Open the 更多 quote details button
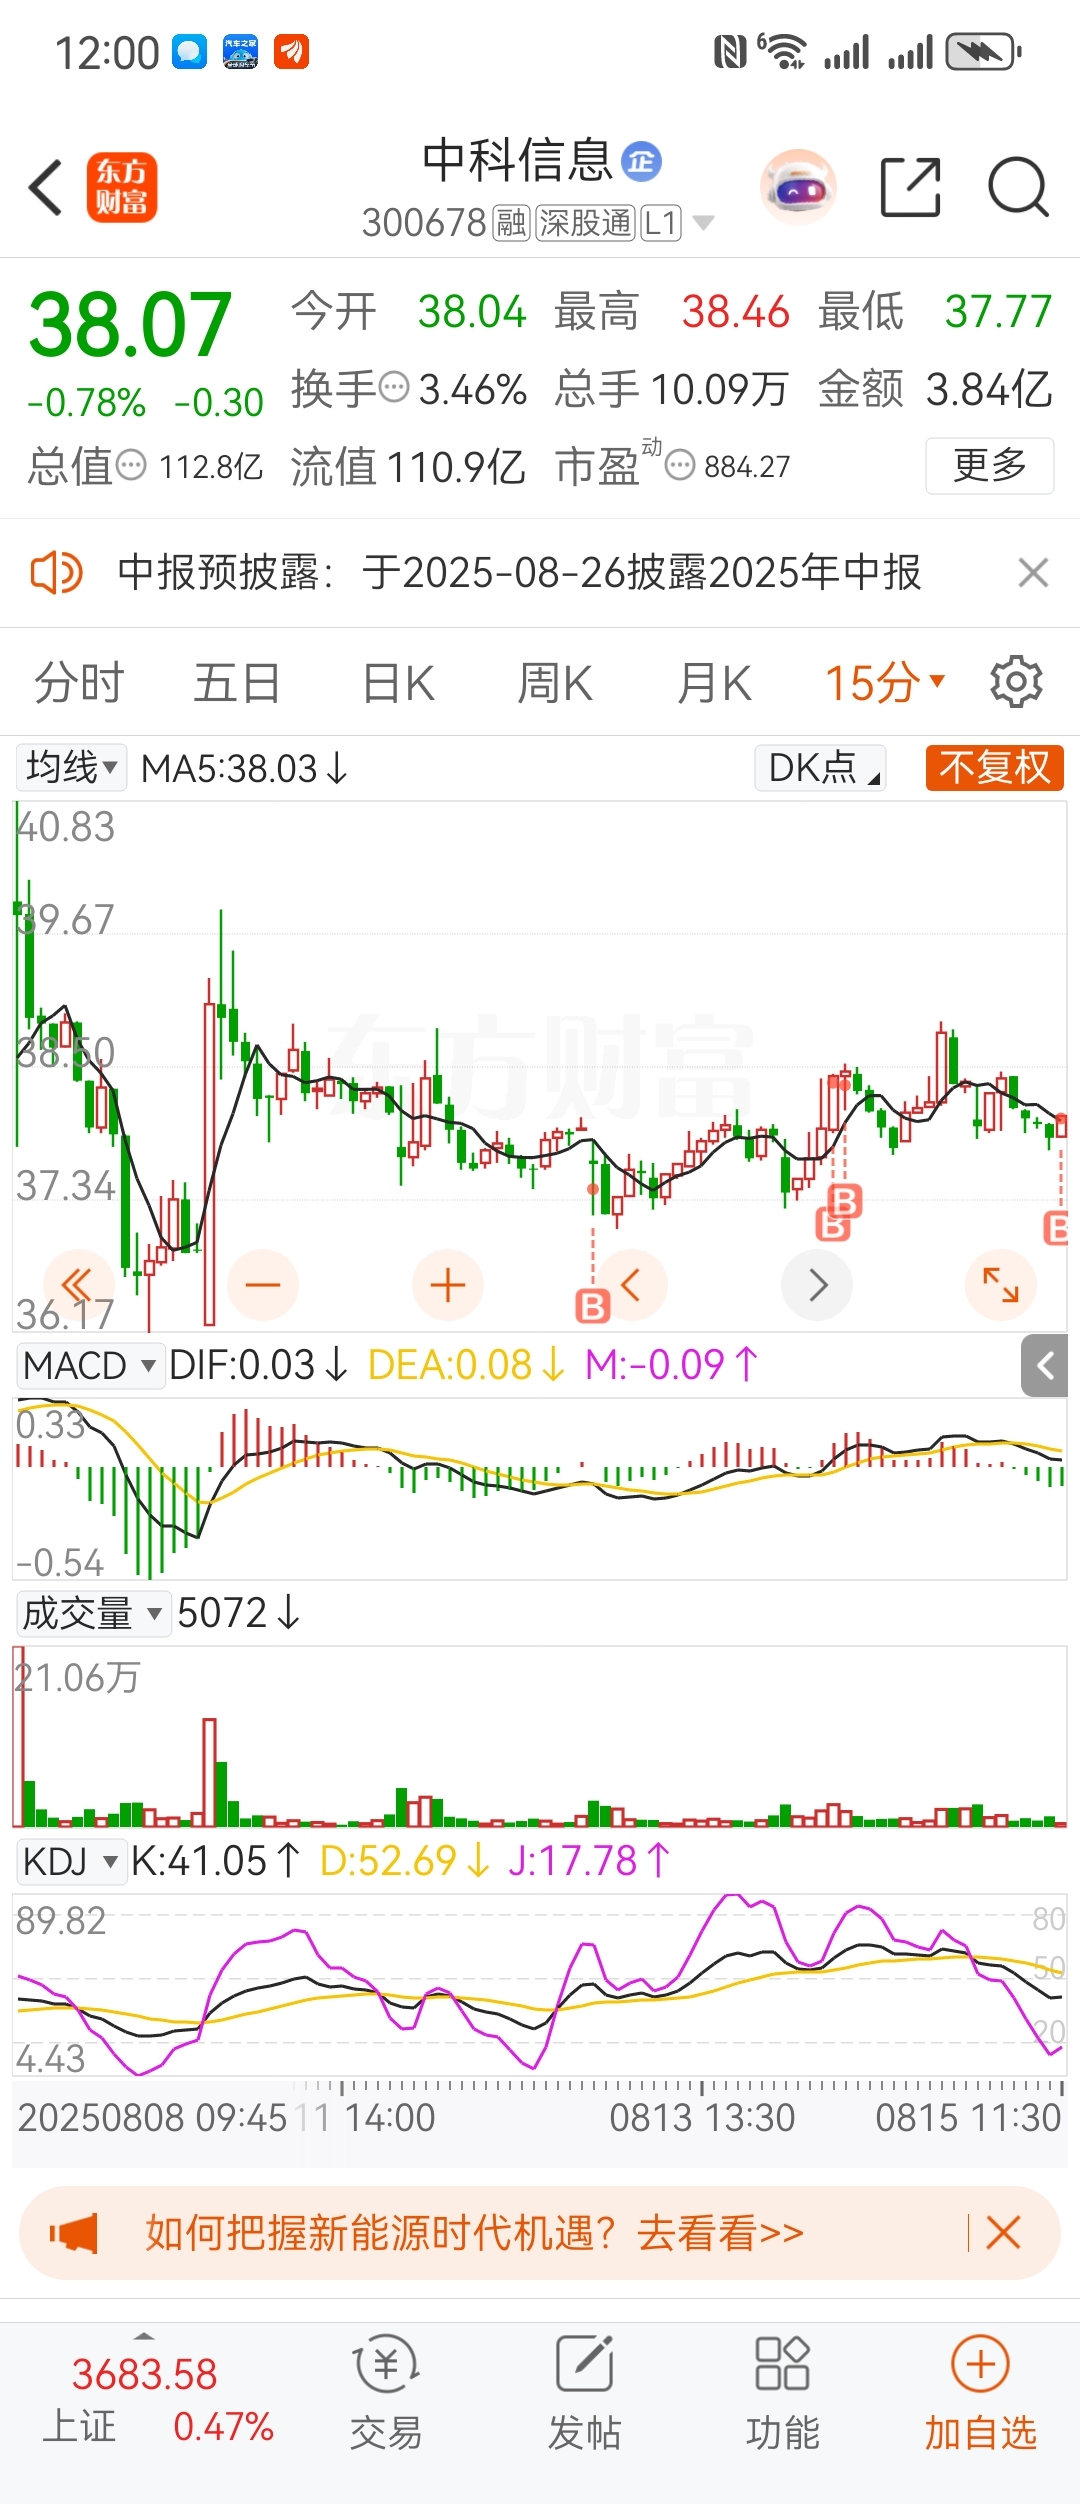Screen dimensions: 1080x2504 [990, 465]
